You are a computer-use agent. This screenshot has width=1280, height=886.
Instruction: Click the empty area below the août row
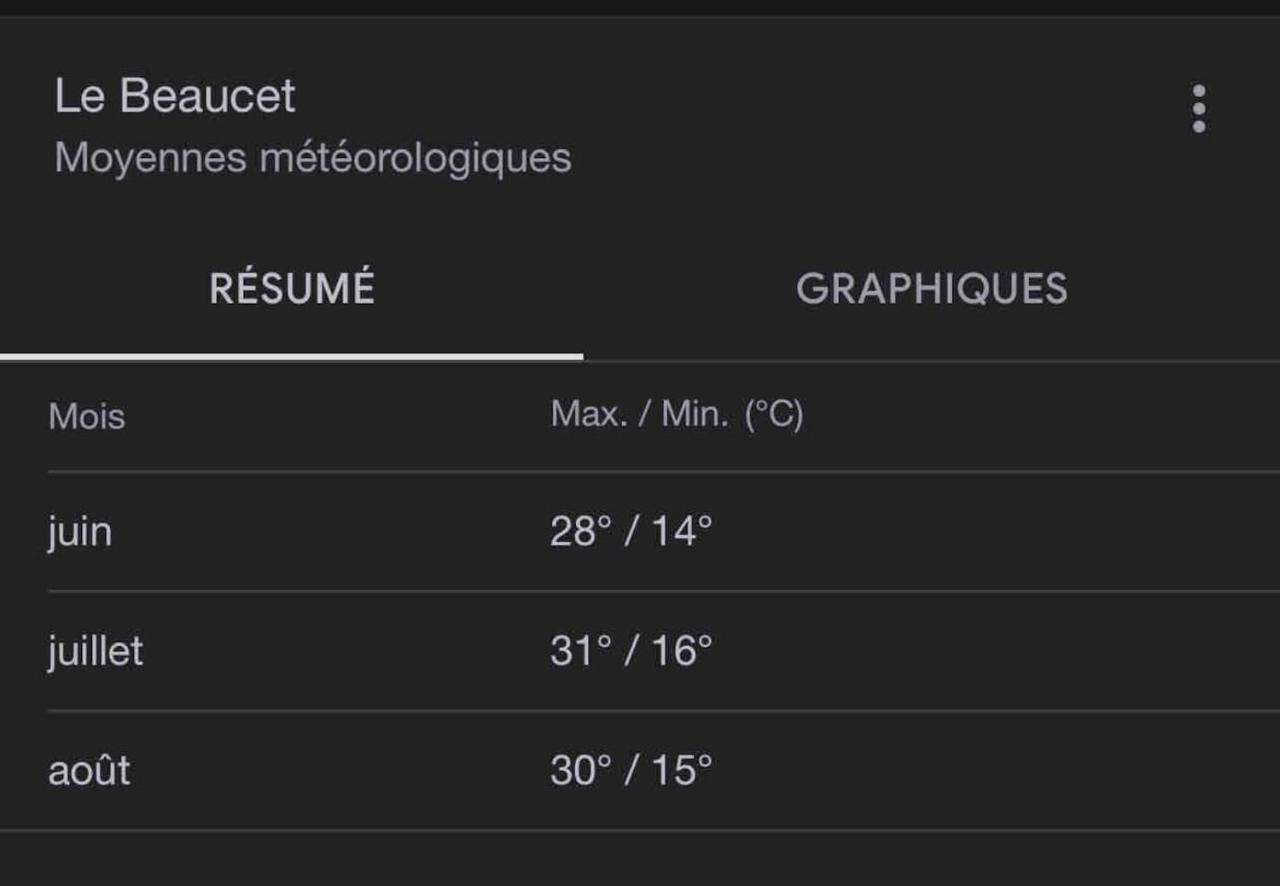tap(640, 859)
